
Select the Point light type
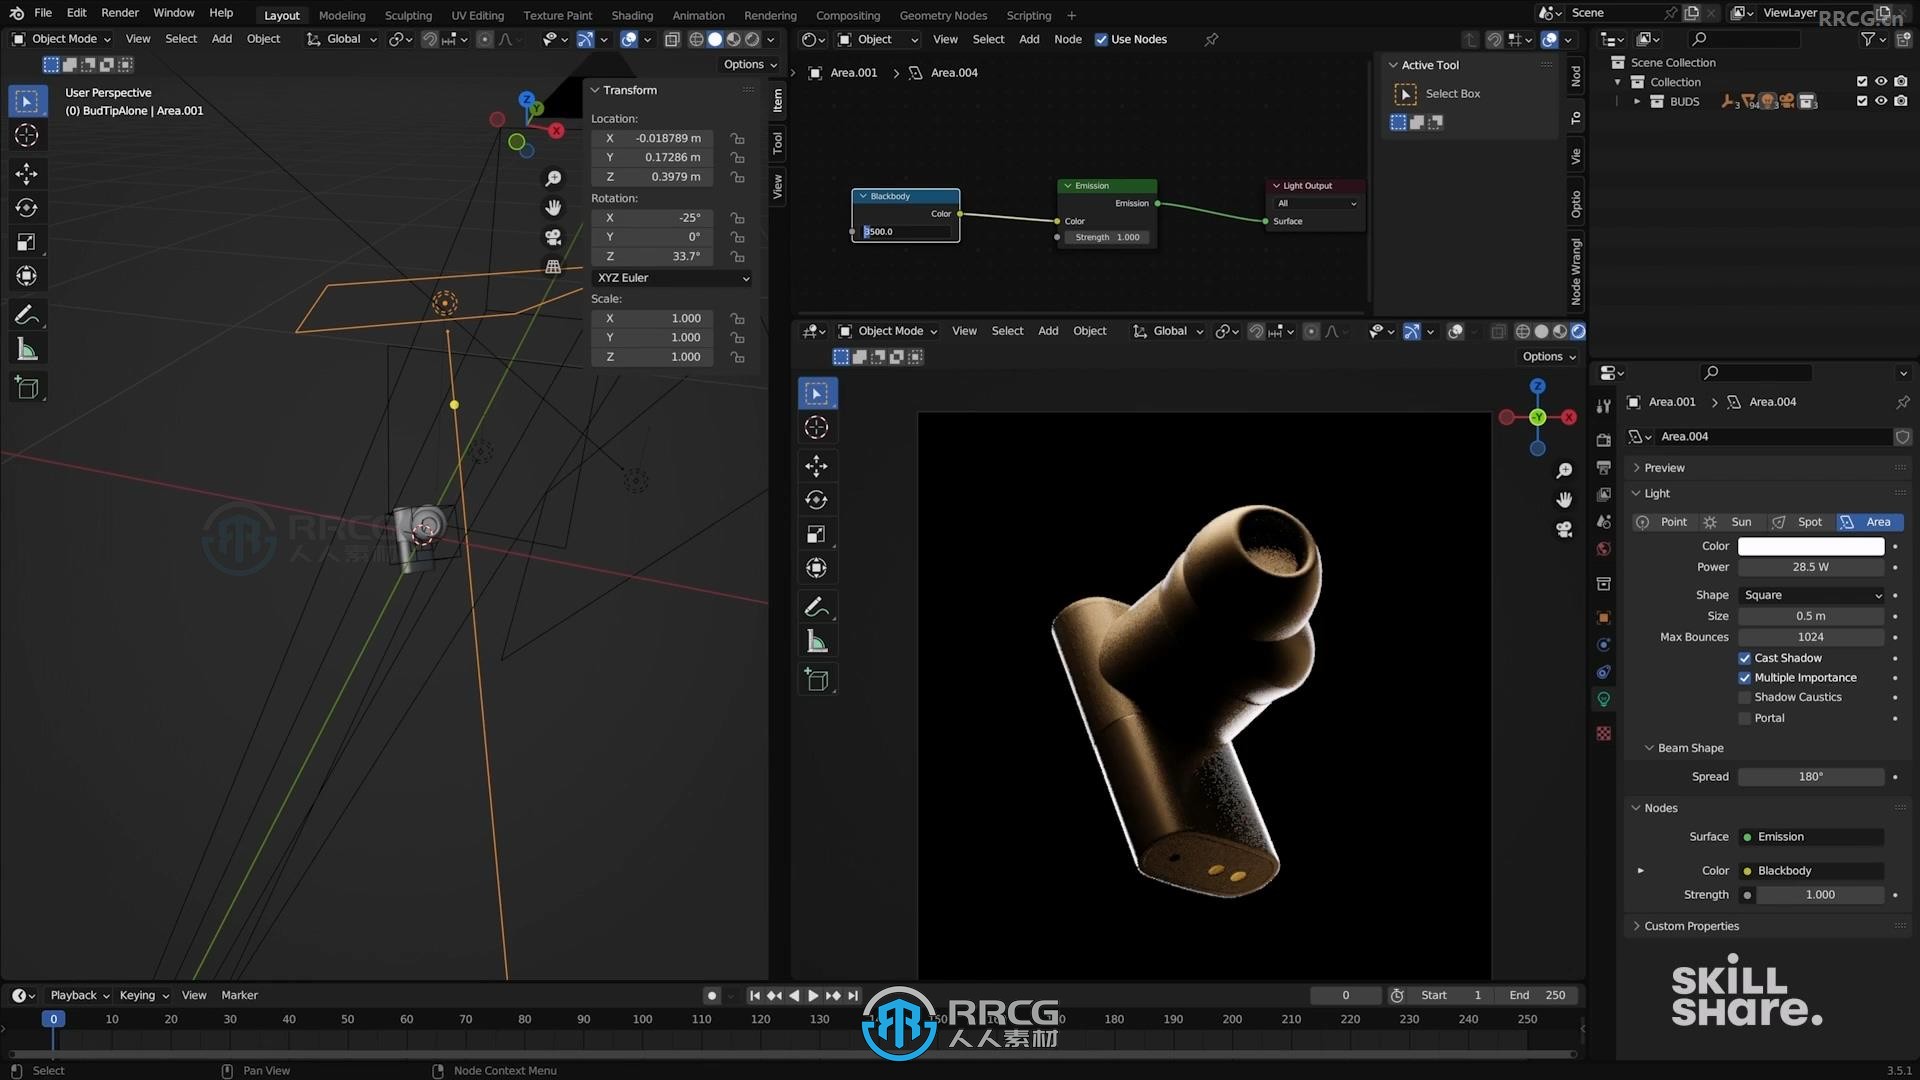[x=1663, y=522]
